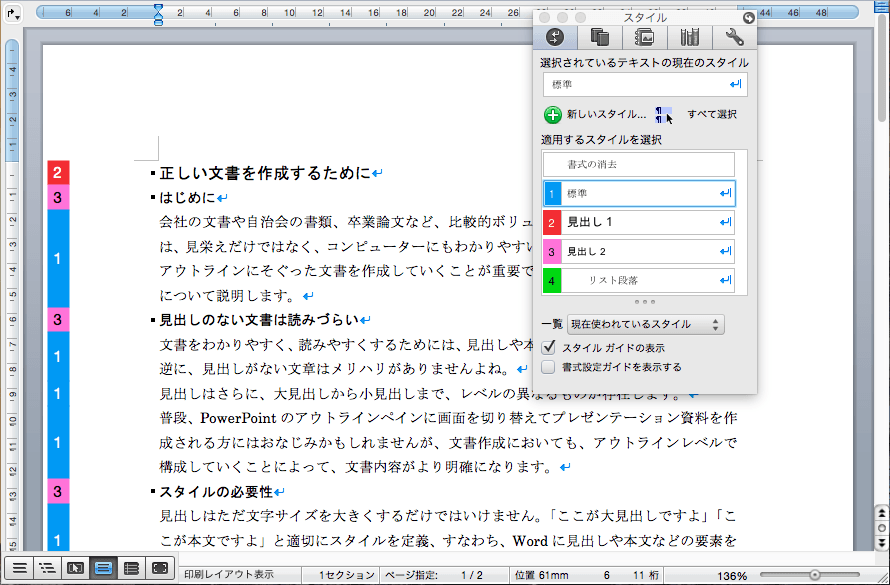Image resolution: width=890 pixels, height=585 pixels.
Task: Click red style guide marker 2 beside the title
Action: [58, 172]
